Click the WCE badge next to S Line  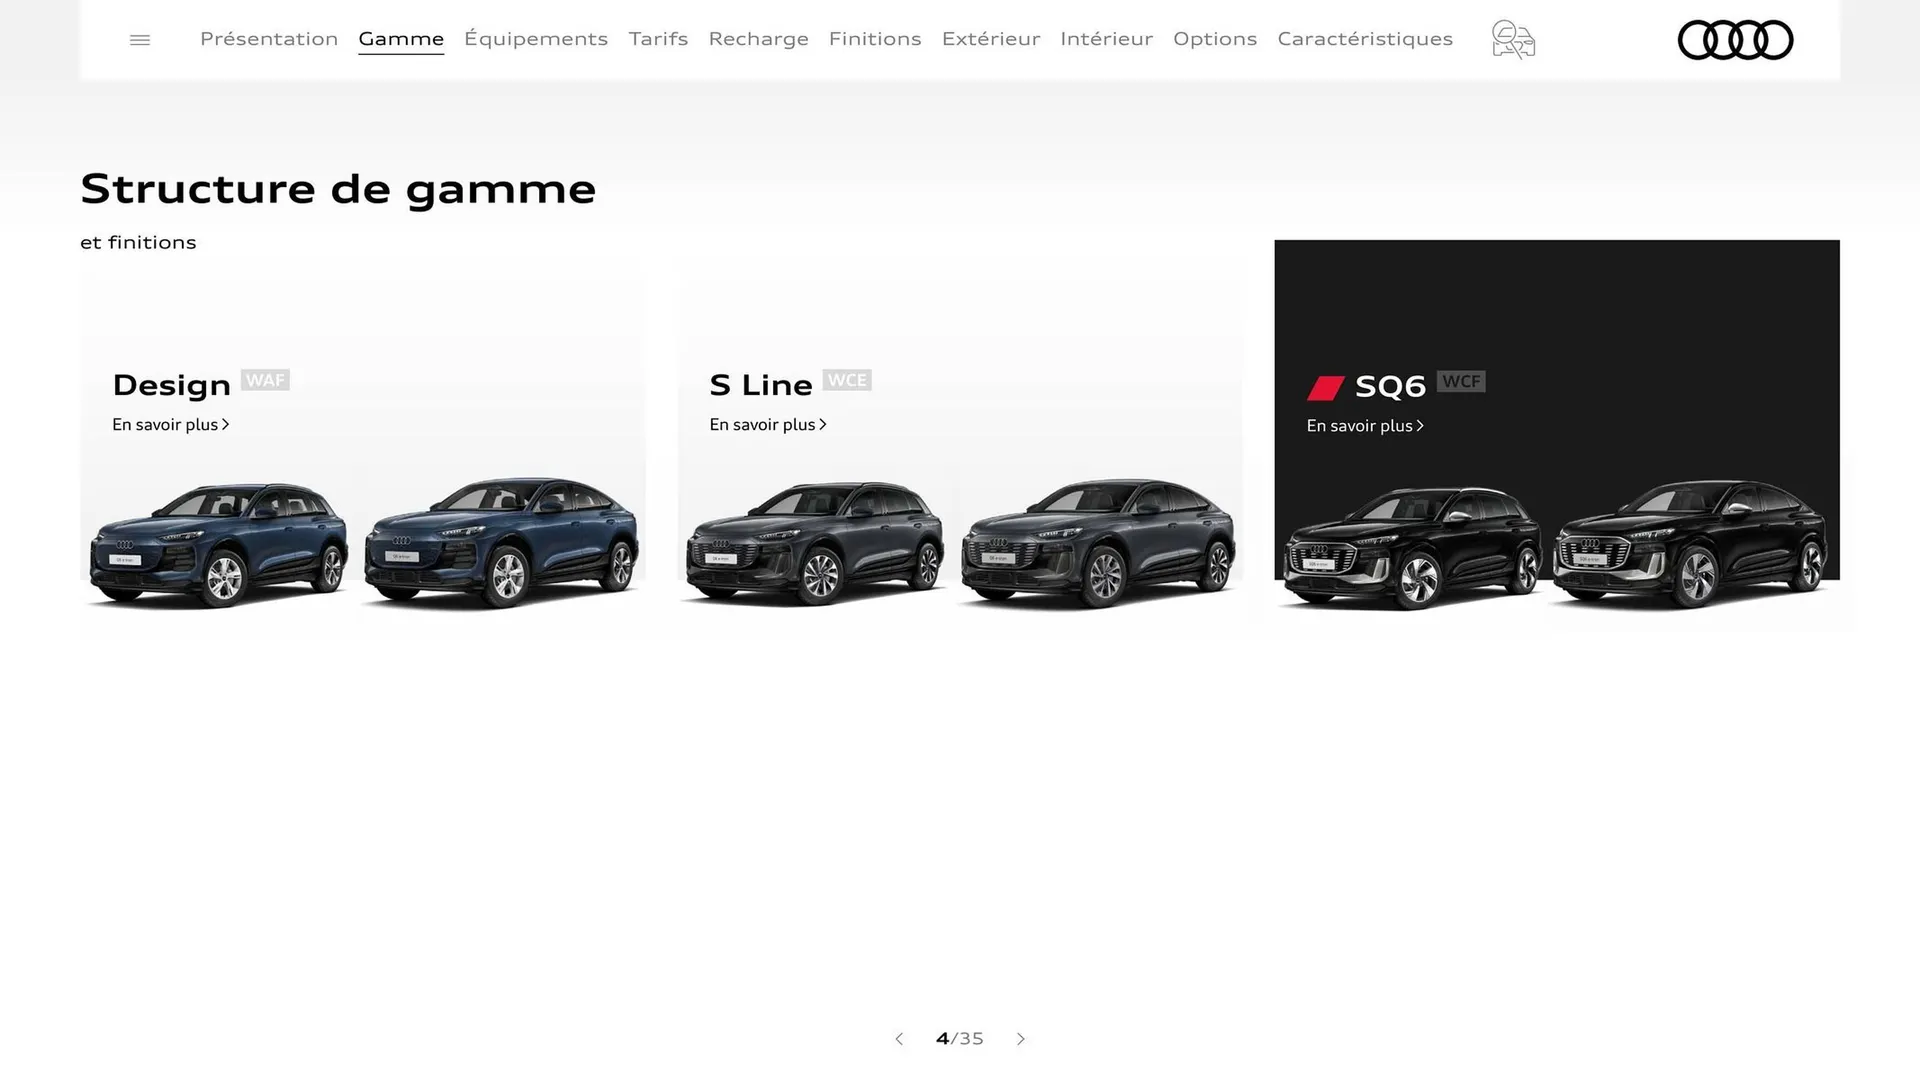click(x=848, y=380)
